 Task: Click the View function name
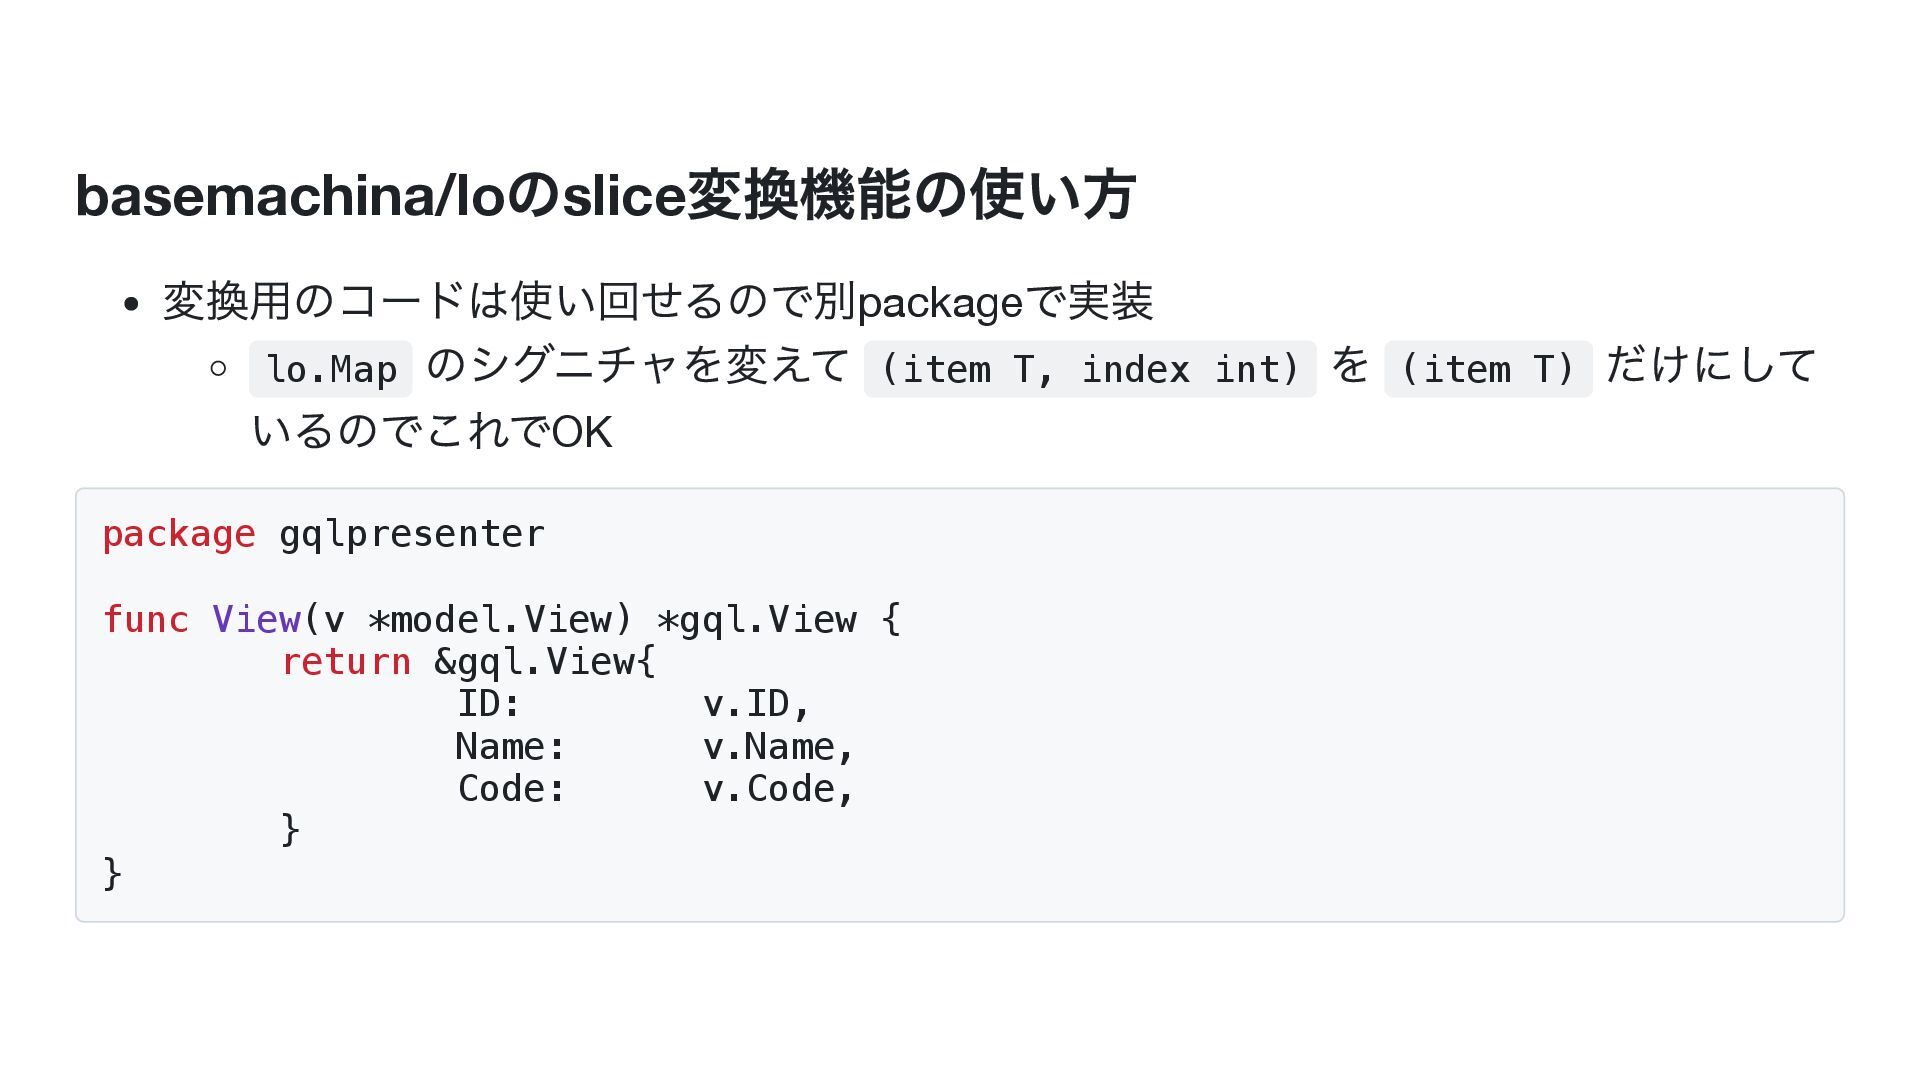tap(256, 620)
